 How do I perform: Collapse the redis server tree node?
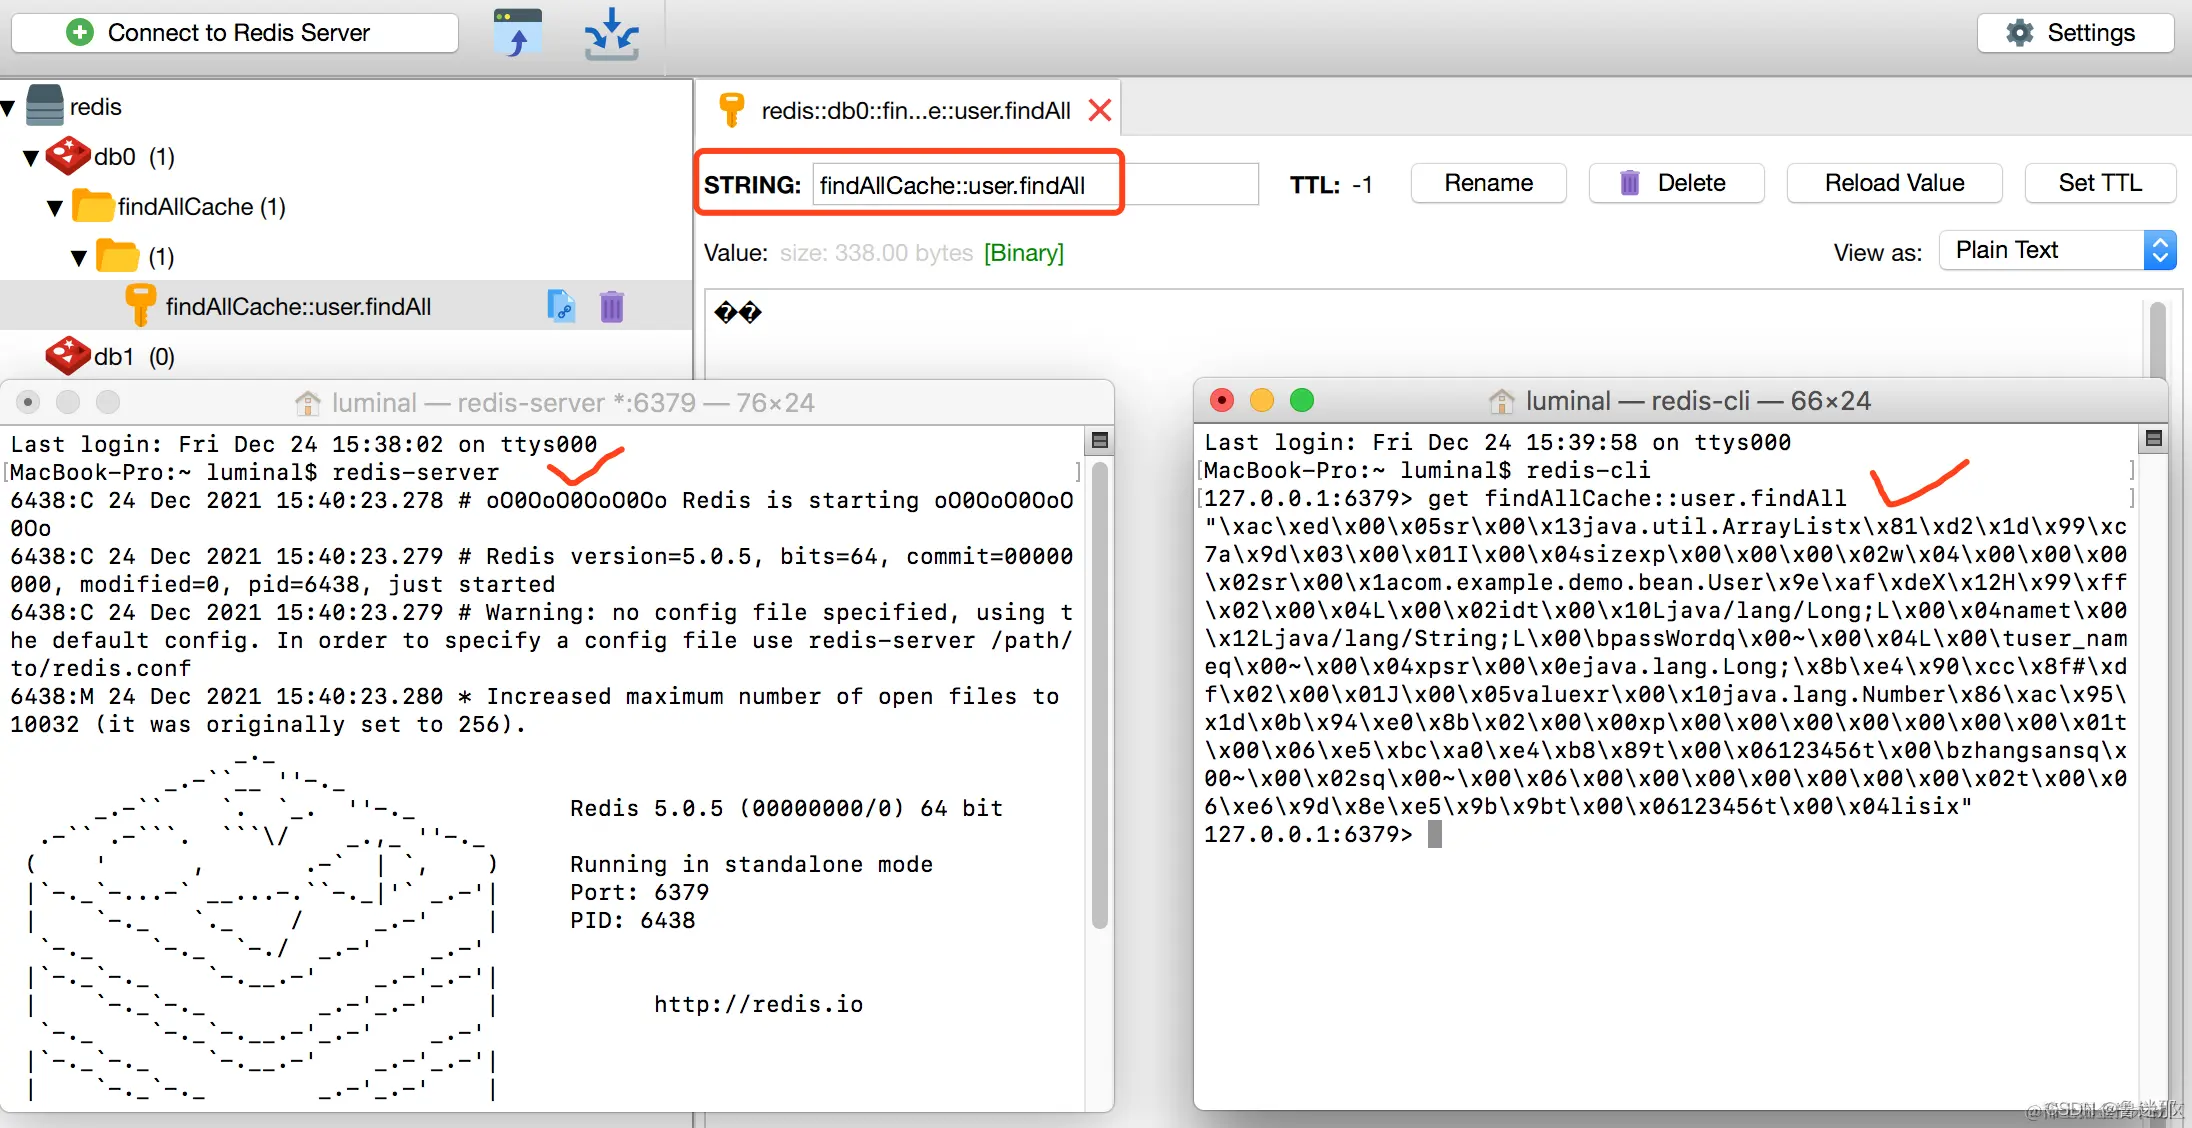tap(9, 107)
